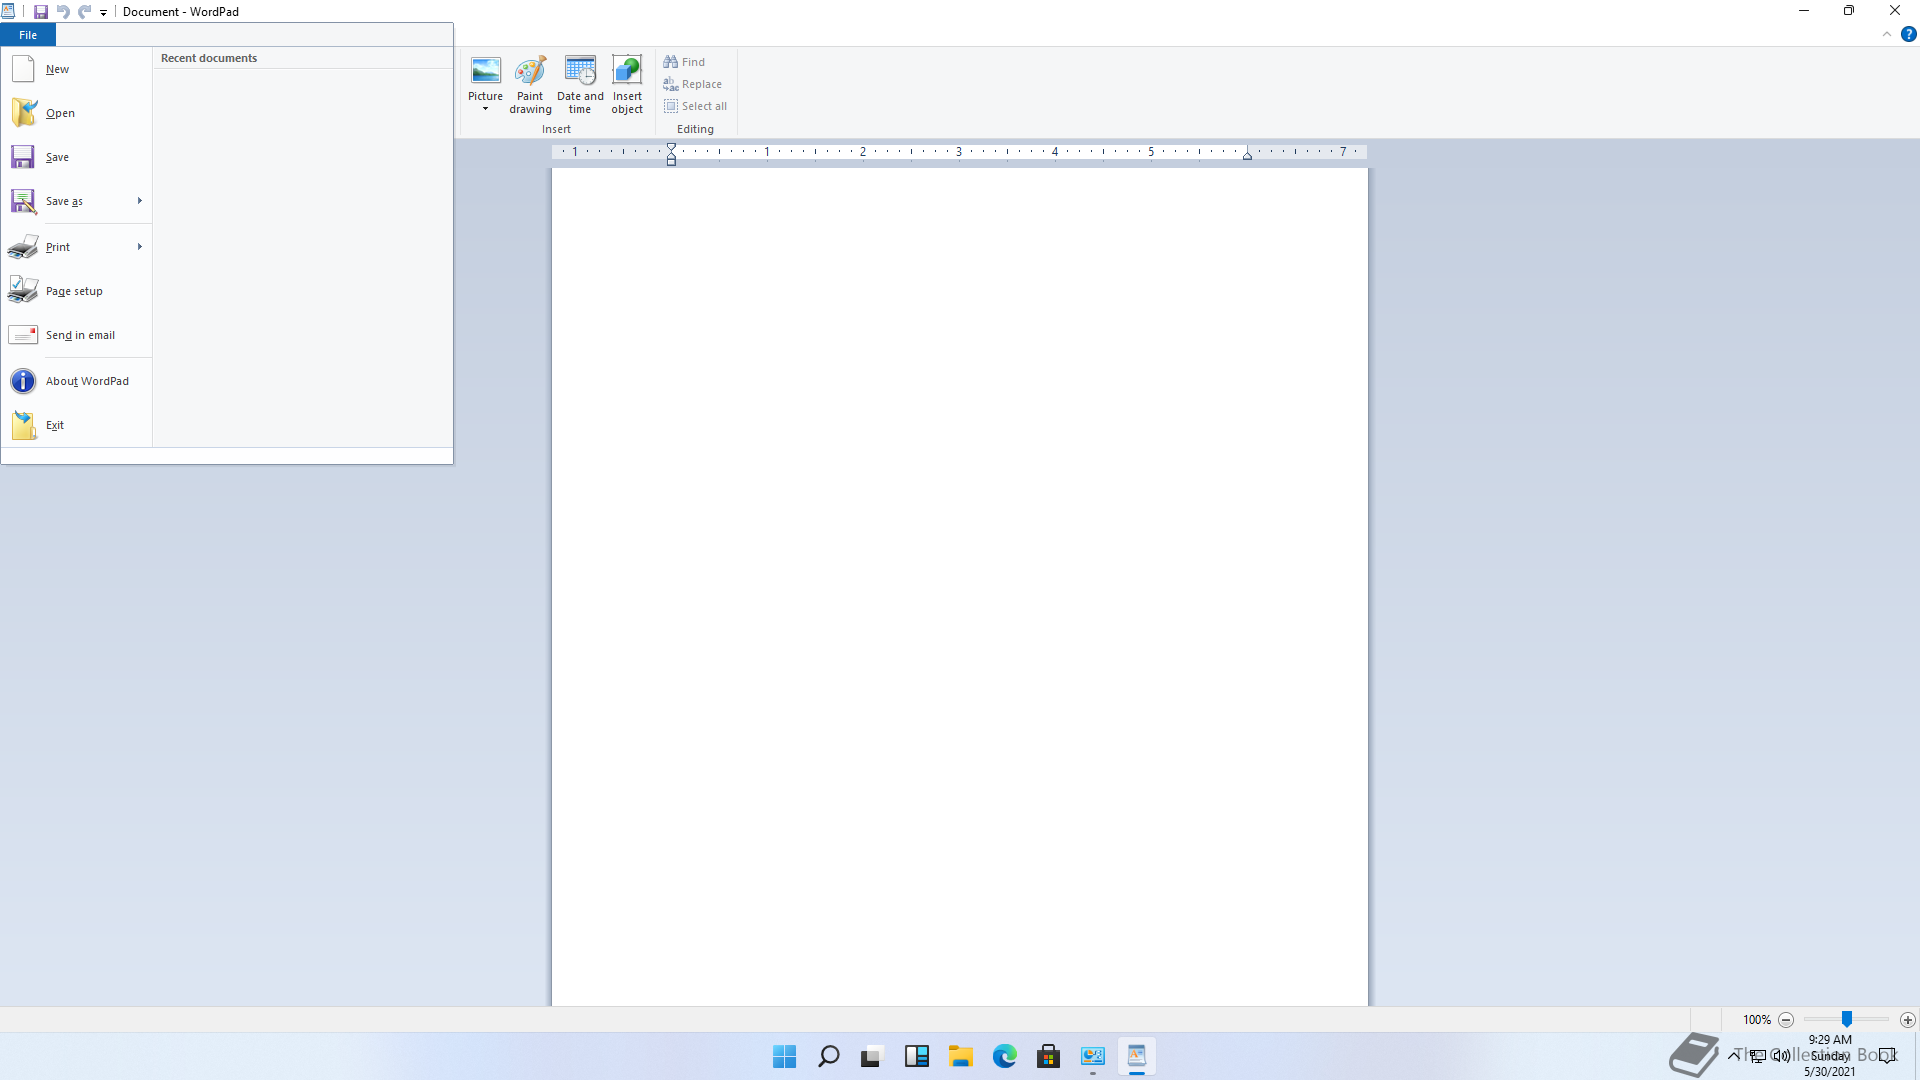Viewport: 1920px width, 1080px height.
Task: Expand the Save as submenu arrow
Action: click(140, 201)
